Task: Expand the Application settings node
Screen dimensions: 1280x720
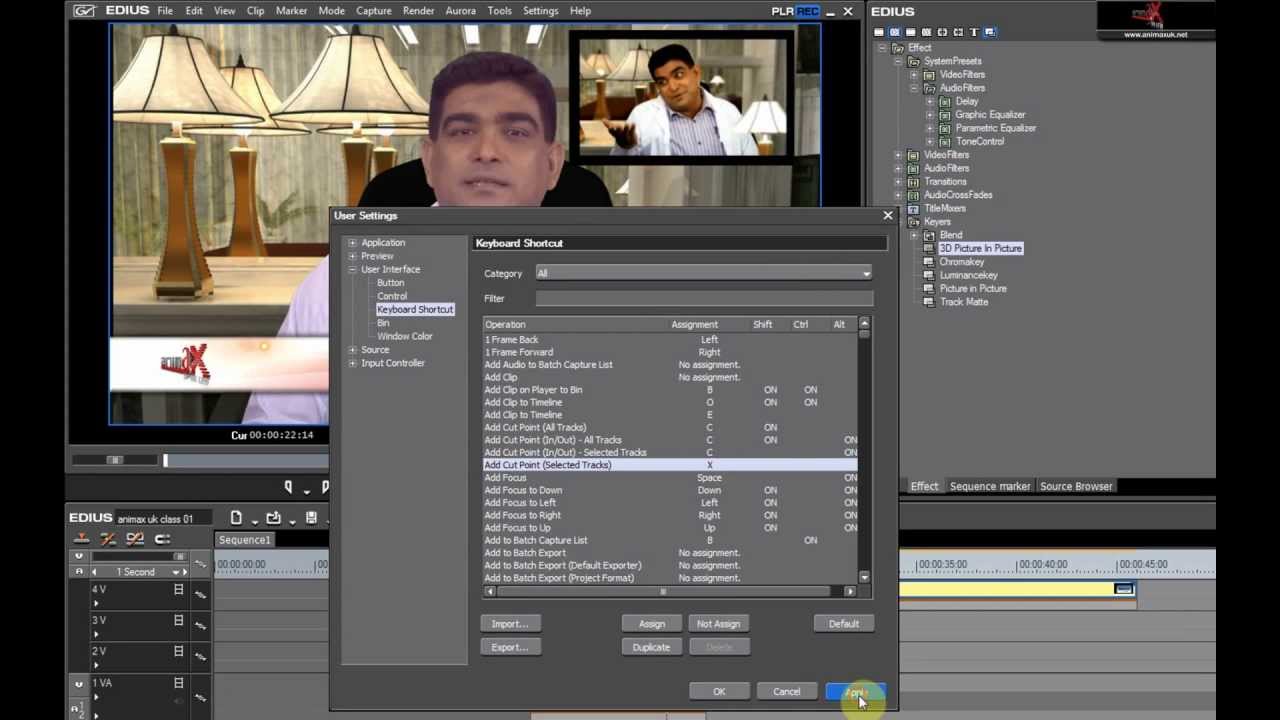Action: (x=352, y=243)
